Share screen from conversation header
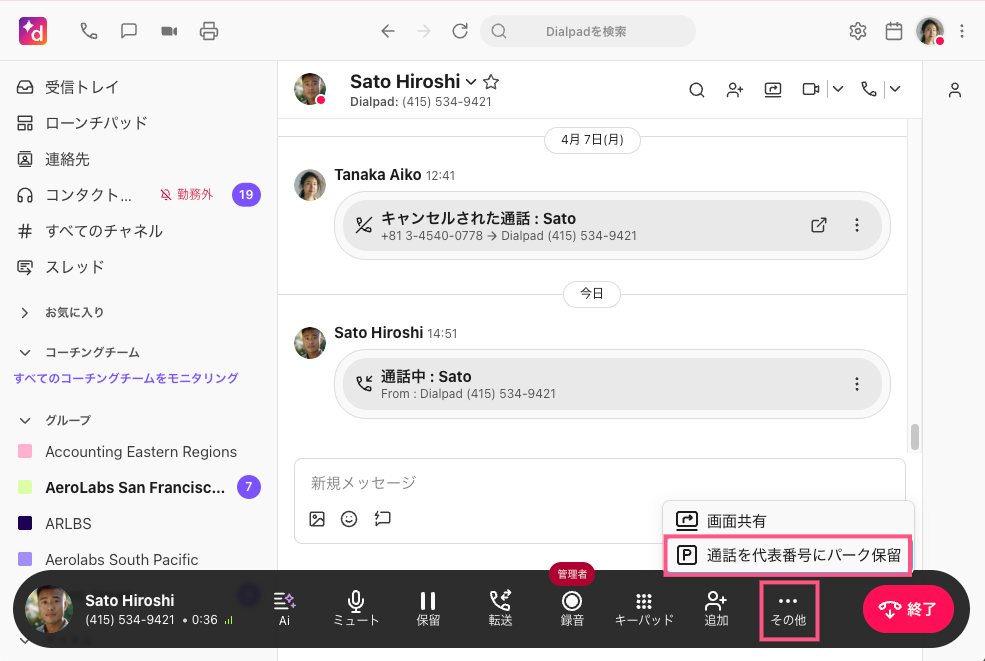Image resolution: width=985 pixels, height=661 pixels. point(773,90)
